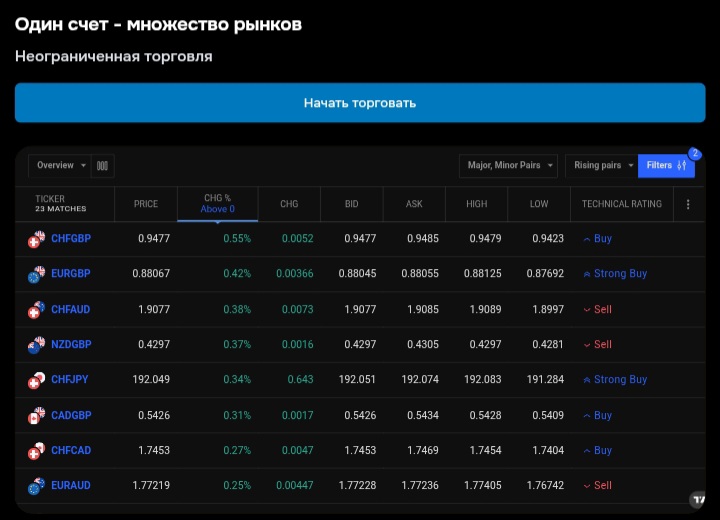Open the Rising pairs dropdown
This screenshot has height=520, width=720.
click(603, 166)
